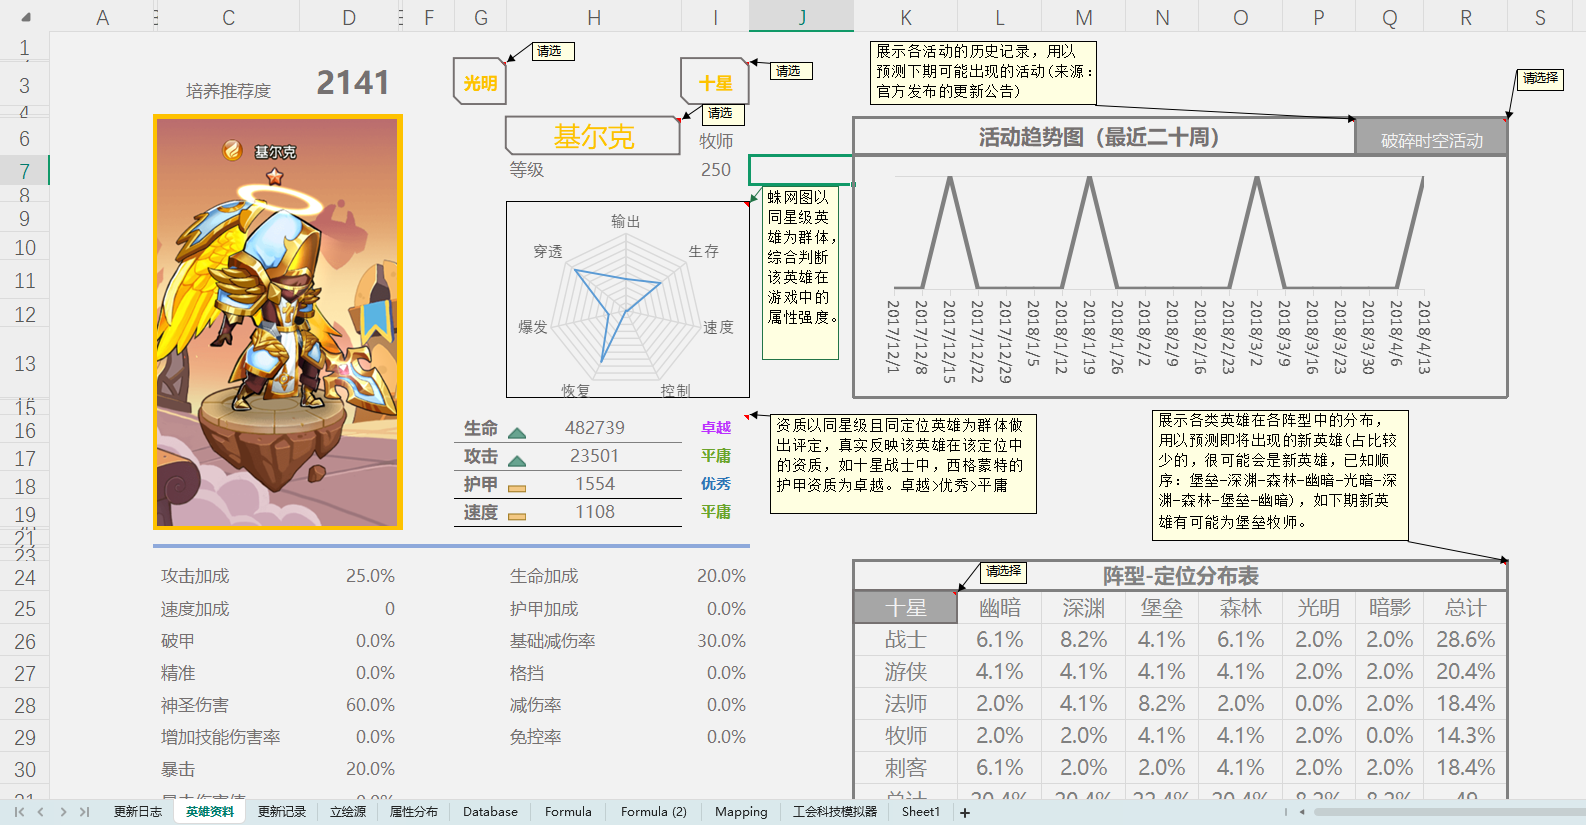Image resolution: width=1586 pixels, height=825 pixels.
Task: Click the 攻击 value 23501
Action: tap(595, 456)
